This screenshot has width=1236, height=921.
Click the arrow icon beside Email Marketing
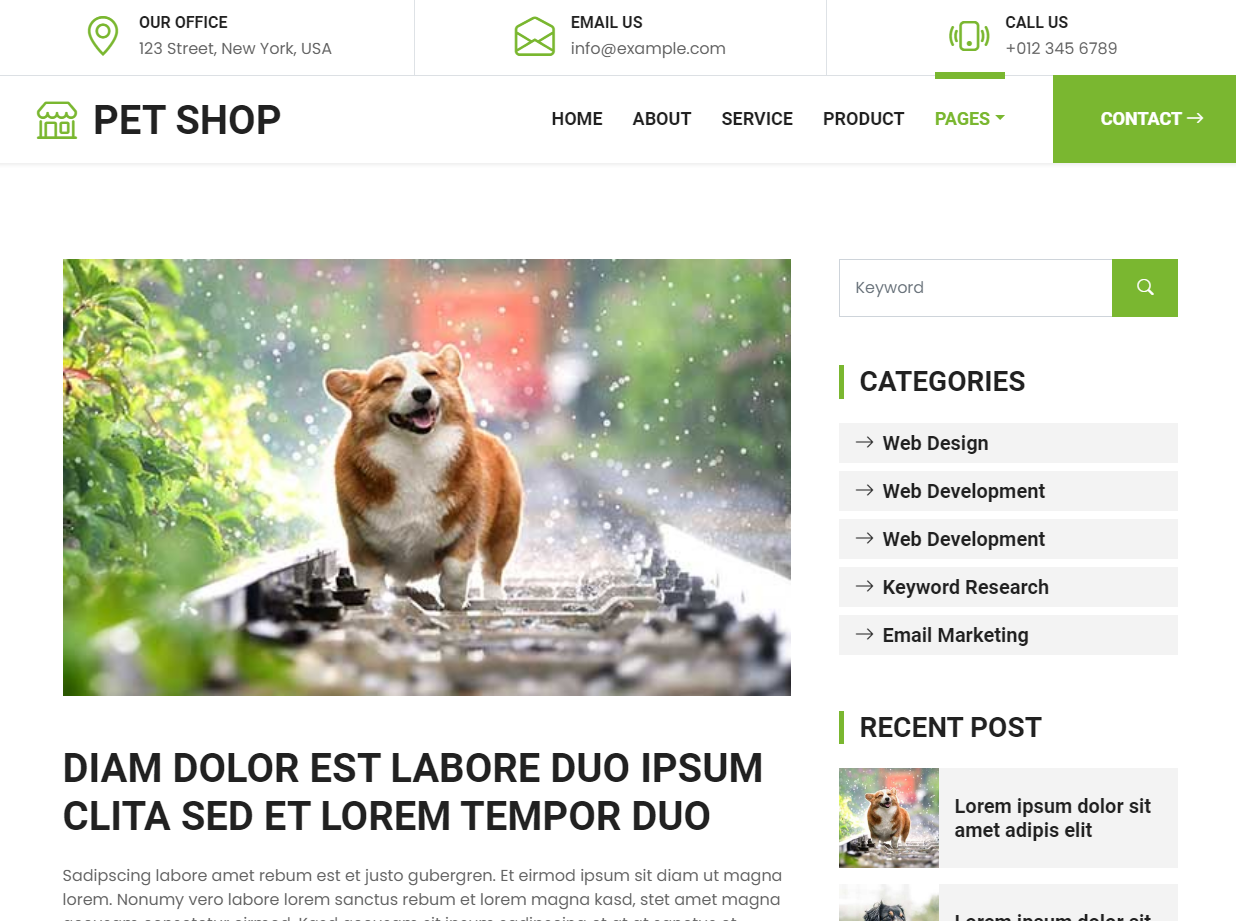(865, 634)
